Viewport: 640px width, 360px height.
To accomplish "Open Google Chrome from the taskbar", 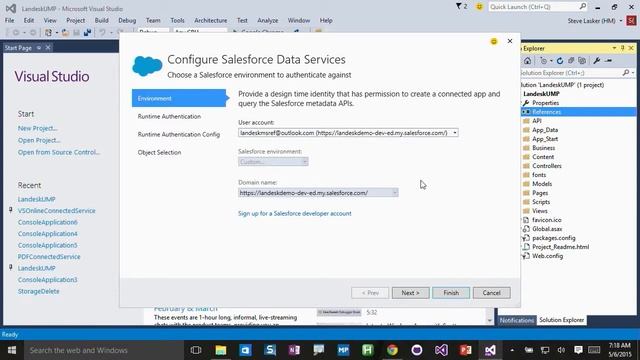I will pyautogui.click(x=392, y=350).
